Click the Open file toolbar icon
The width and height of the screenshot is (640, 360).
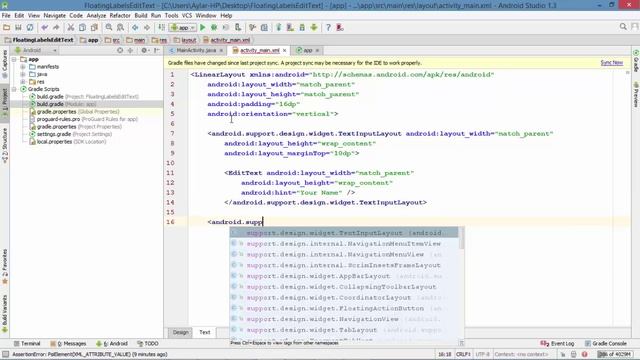(7, 27)
